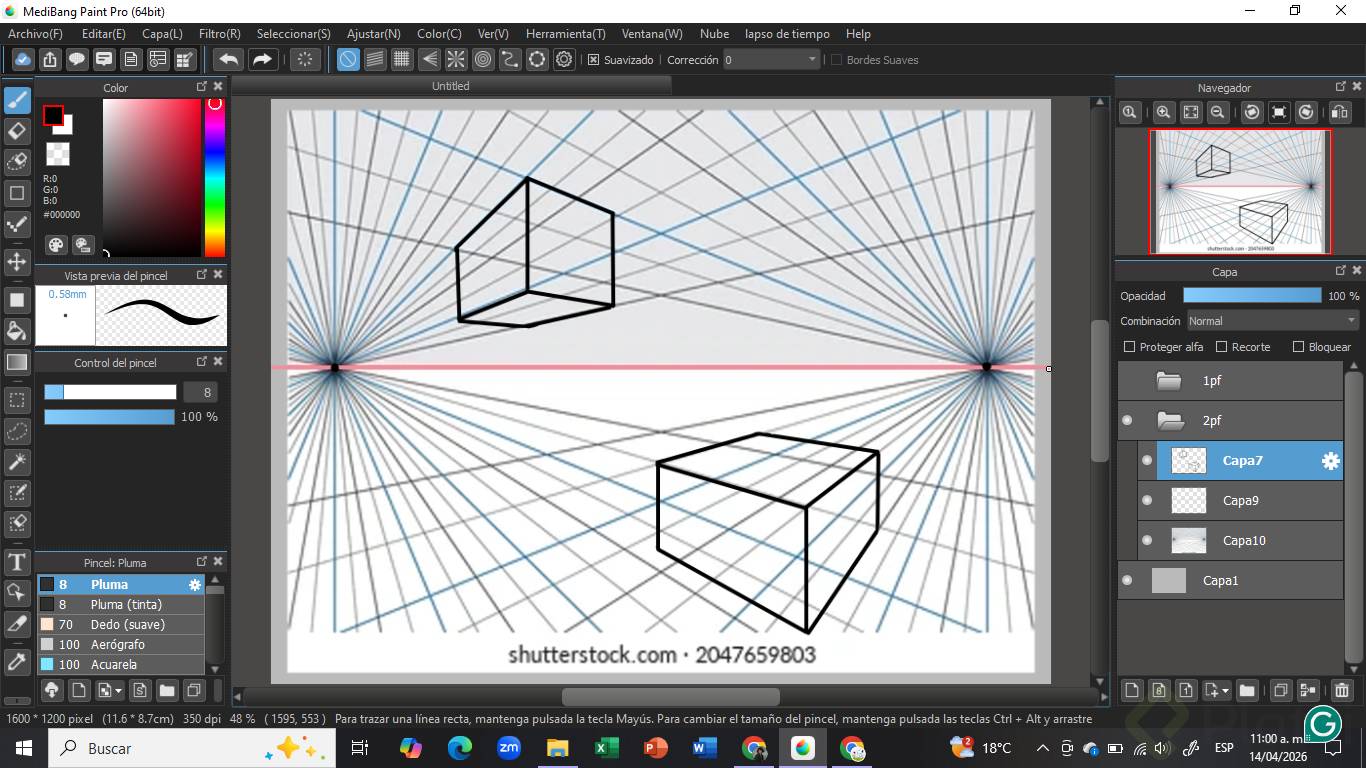Zoom in using the Navigator magnifier
The image size is (1366, 768).
[x=1163, y=113]
